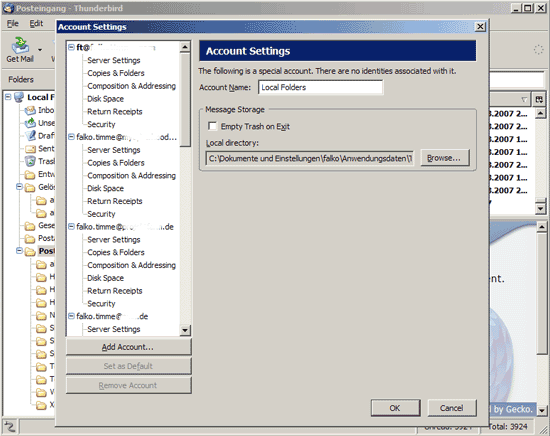Select Disk Space under second falko.timme account
The height and width of the screenshot is (436, 550).
click(106, 188)
